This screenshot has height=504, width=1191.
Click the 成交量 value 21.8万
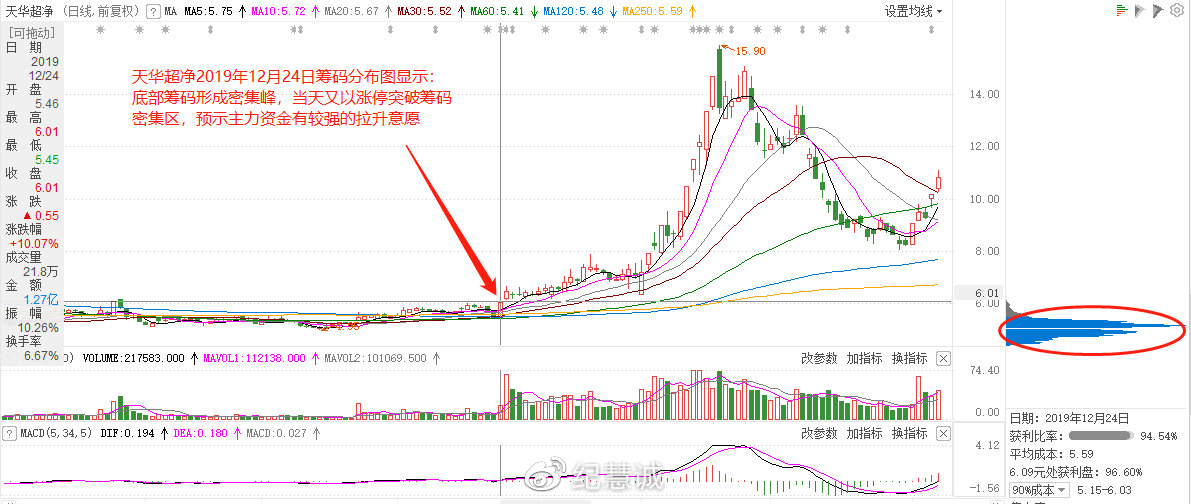(x=41, y=272)
